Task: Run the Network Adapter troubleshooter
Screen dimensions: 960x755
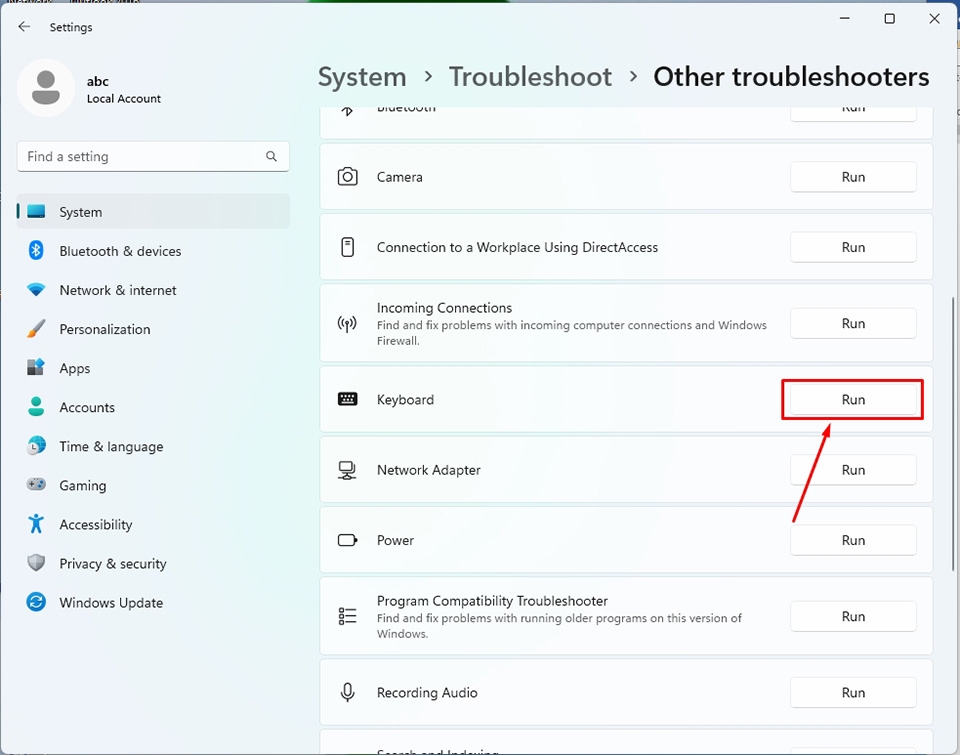Action: point(853,469)
